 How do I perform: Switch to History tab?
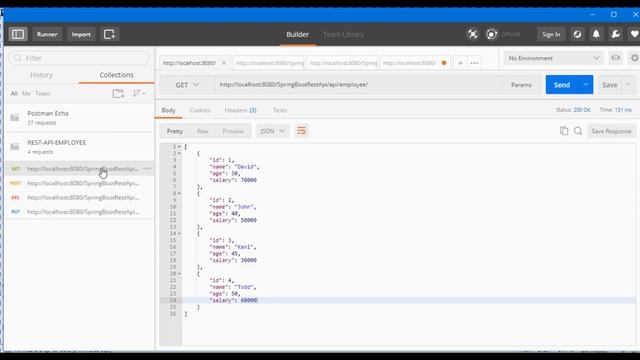[x=41, y=75]
